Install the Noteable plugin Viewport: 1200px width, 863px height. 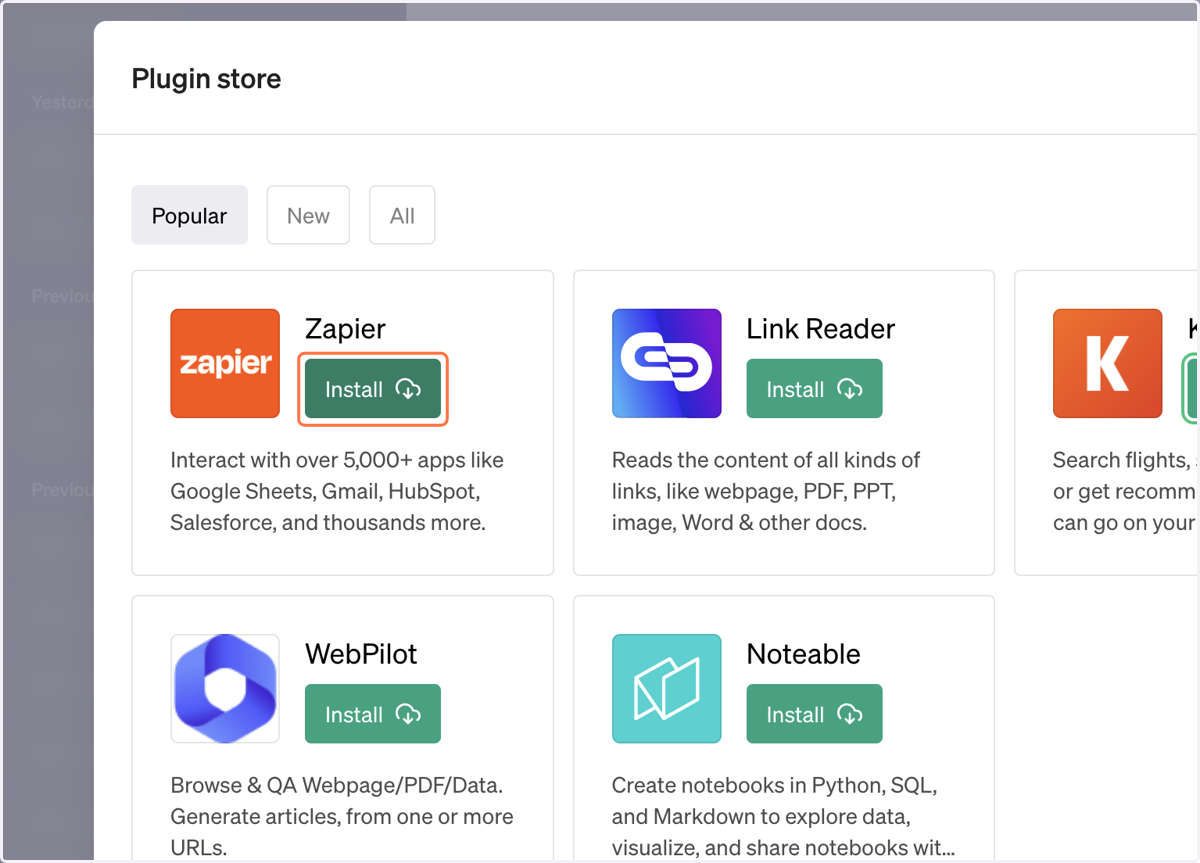[815, 714]
